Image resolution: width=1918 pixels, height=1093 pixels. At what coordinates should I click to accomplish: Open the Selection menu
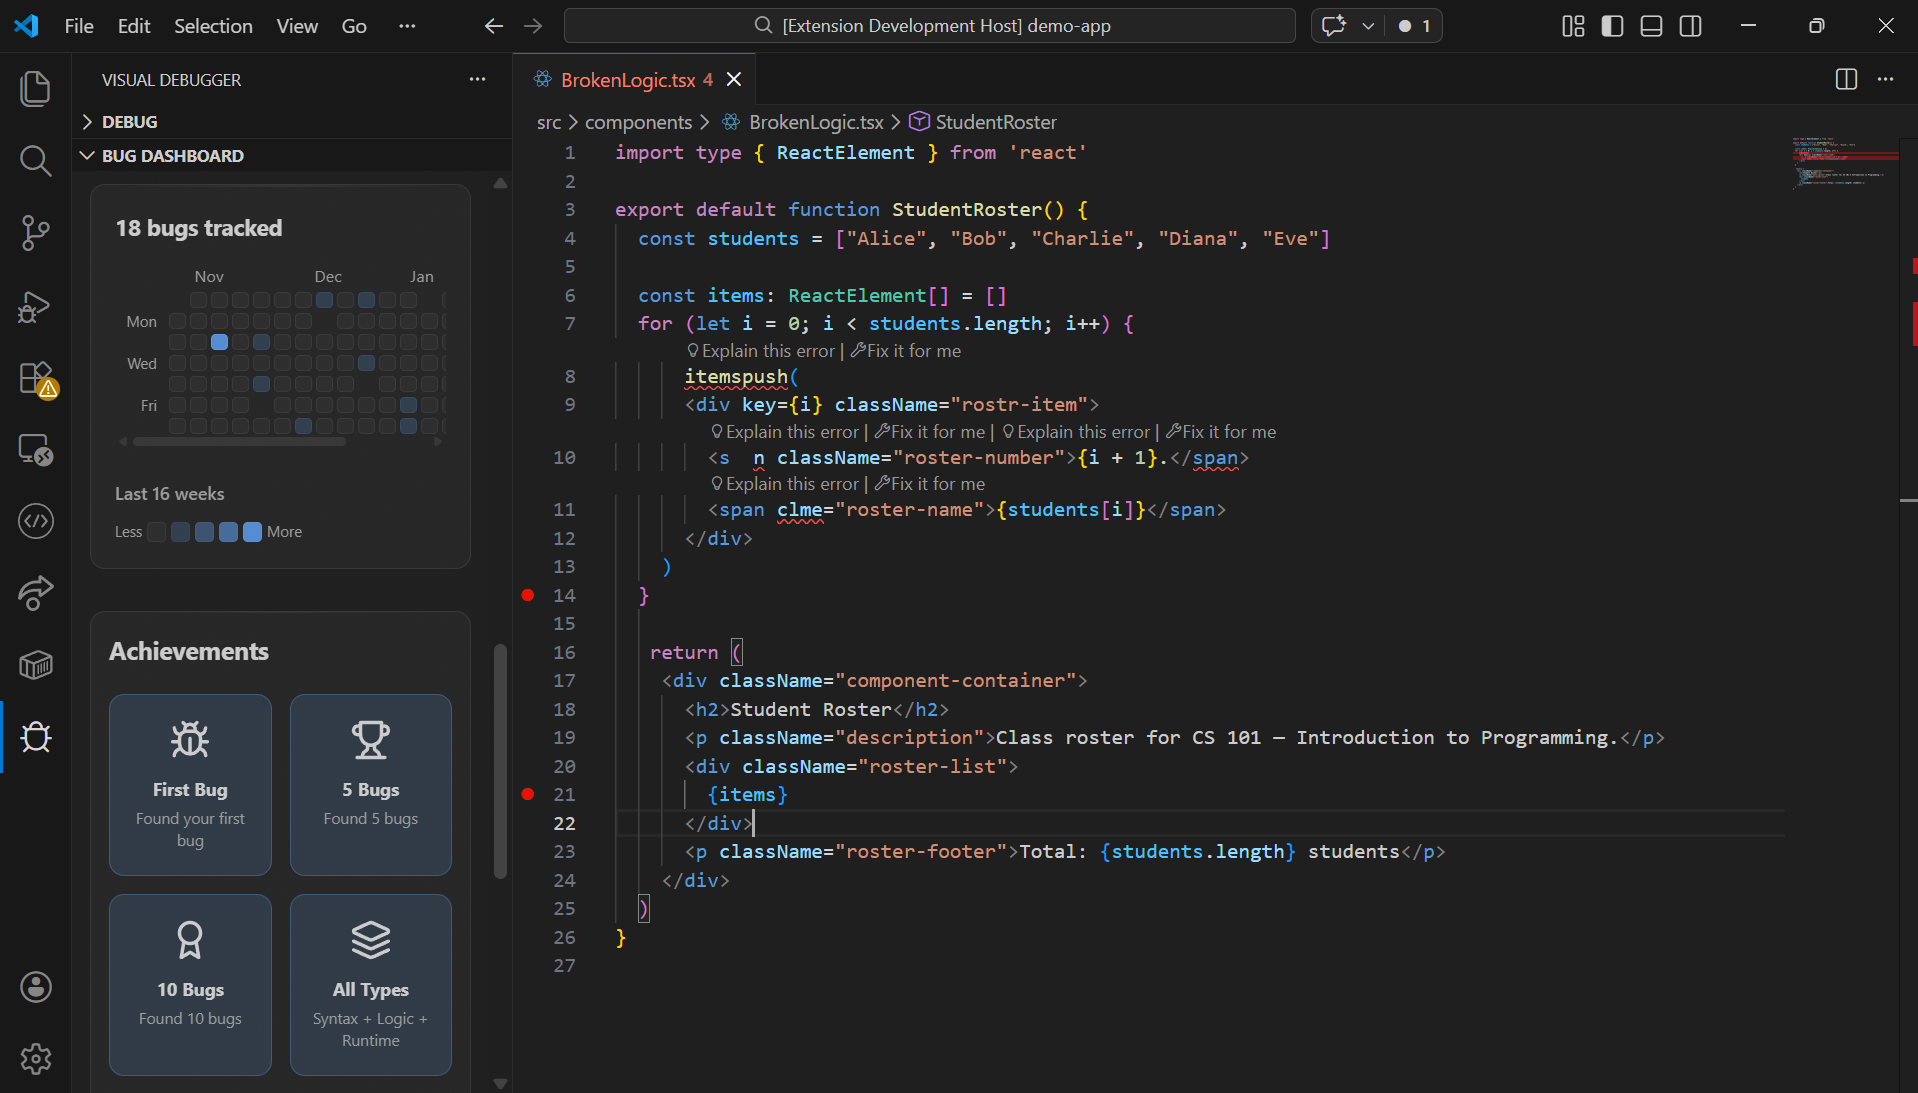[x=213, y=26]
